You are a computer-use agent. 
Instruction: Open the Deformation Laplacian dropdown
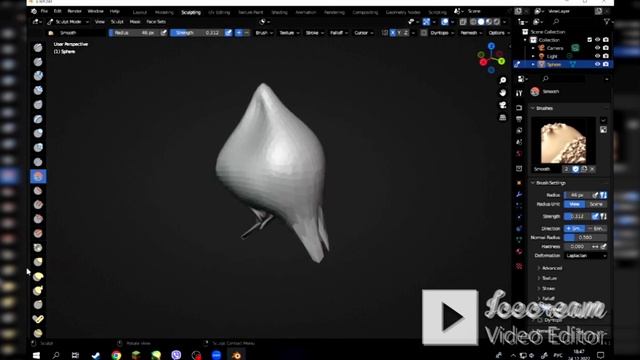pyautogui.click(x=586, y=256)
